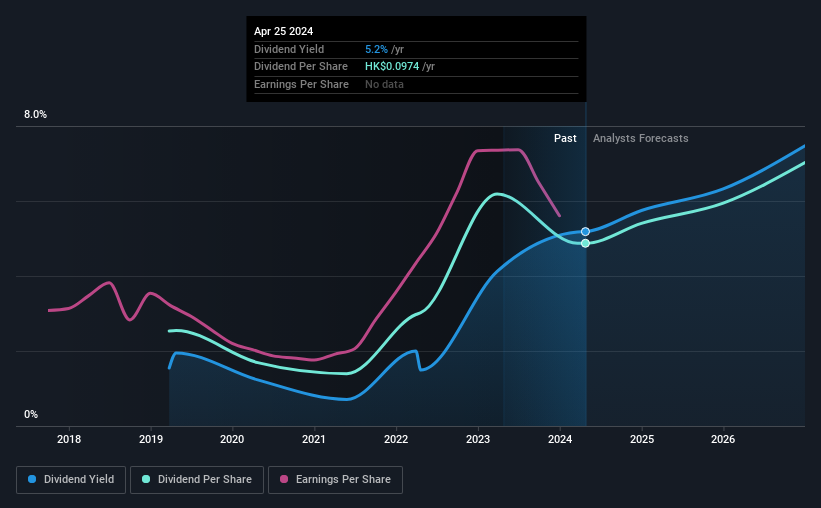Image resolution: width=821 pixels, height=508 pixels.
Task: Click the 8.0% y-axis label
Action: [35, 115]
